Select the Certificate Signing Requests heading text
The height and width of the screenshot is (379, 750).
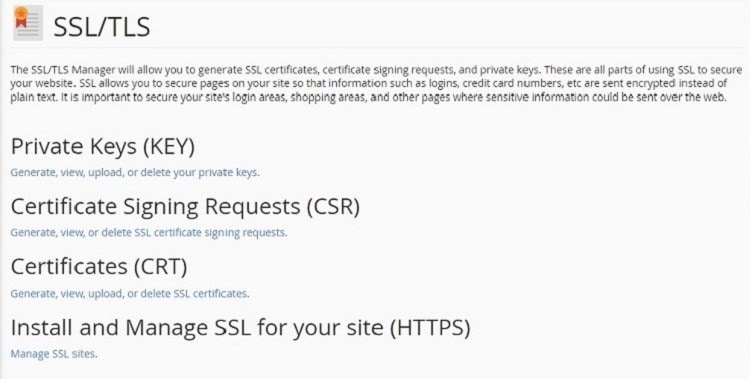[x=155, y=207]
